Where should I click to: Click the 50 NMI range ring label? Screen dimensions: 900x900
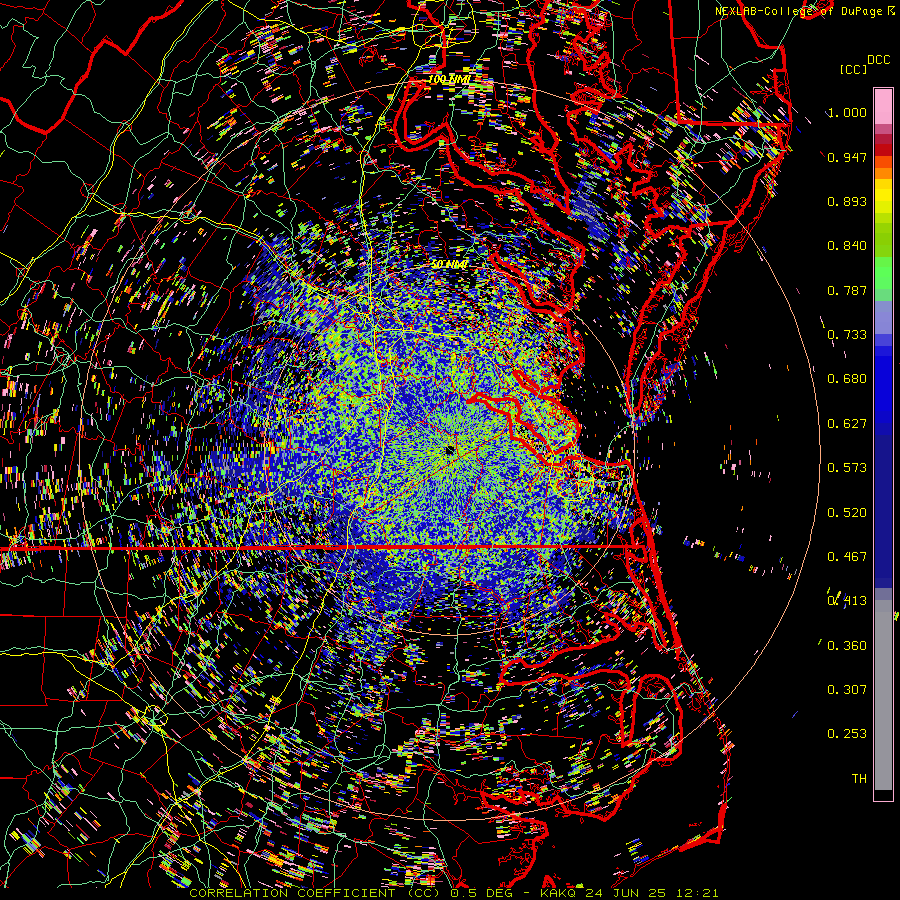pyautogui.click(x=449, y=265)
